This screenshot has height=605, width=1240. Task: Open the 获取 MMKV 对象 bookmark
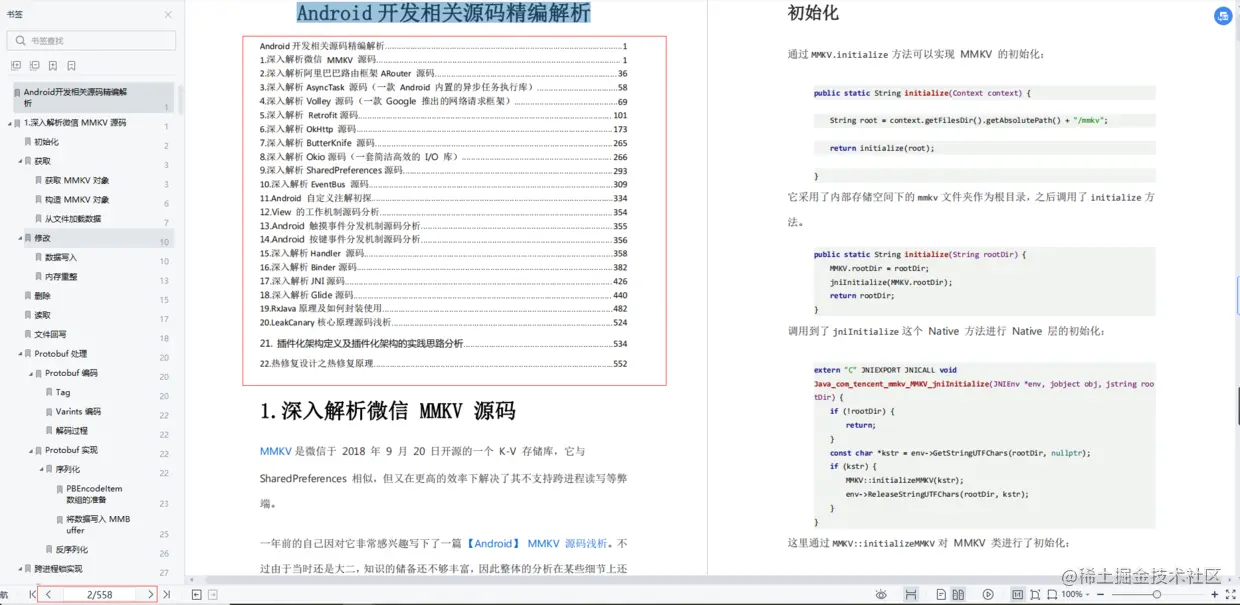(x=77, y=181)
